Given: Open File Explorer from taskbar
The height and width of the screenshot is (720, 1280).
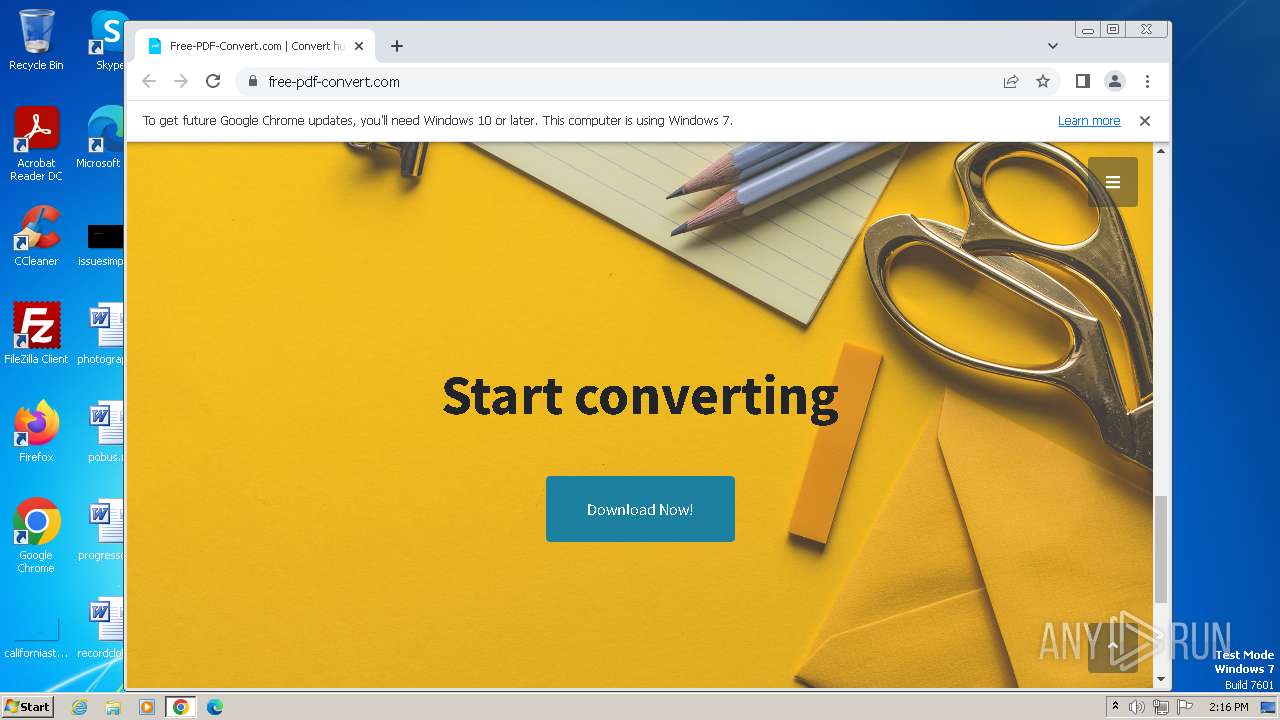Looking at the screenshot, I should 113,707.
